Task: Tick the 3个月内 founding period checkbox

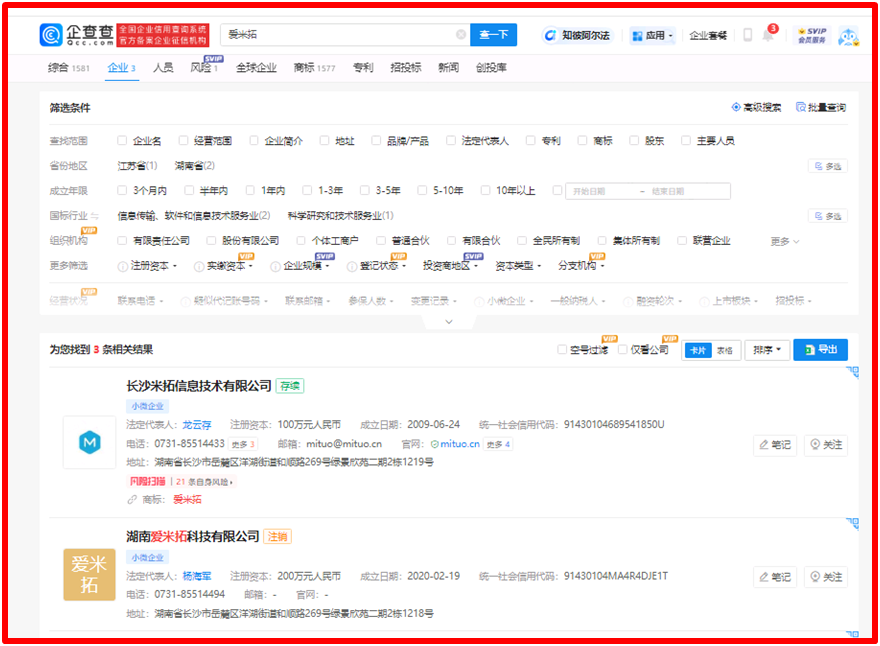Action: 122,190
